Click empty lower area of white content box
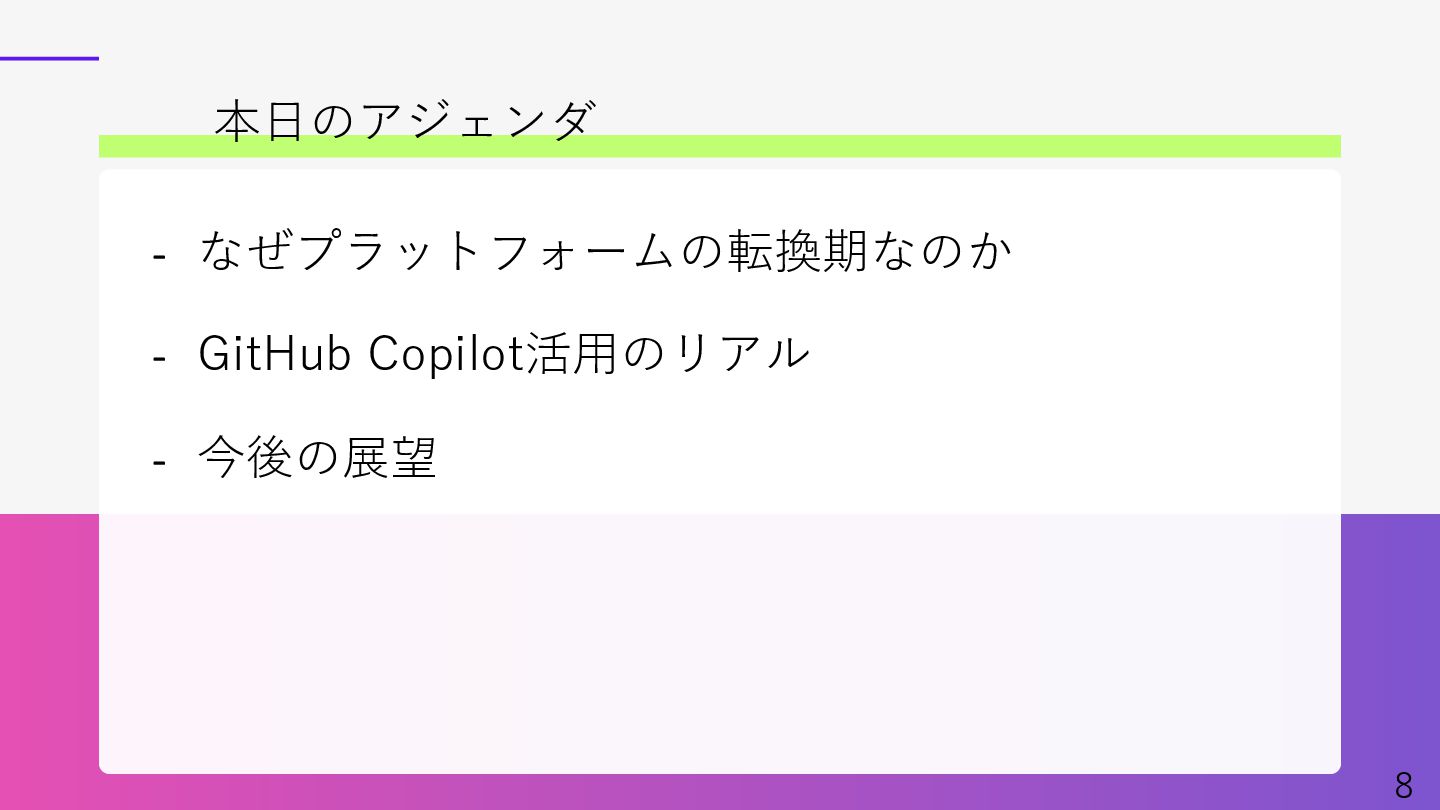The width and height of the screenshot is (1440, 810). (x=719, y=640)
